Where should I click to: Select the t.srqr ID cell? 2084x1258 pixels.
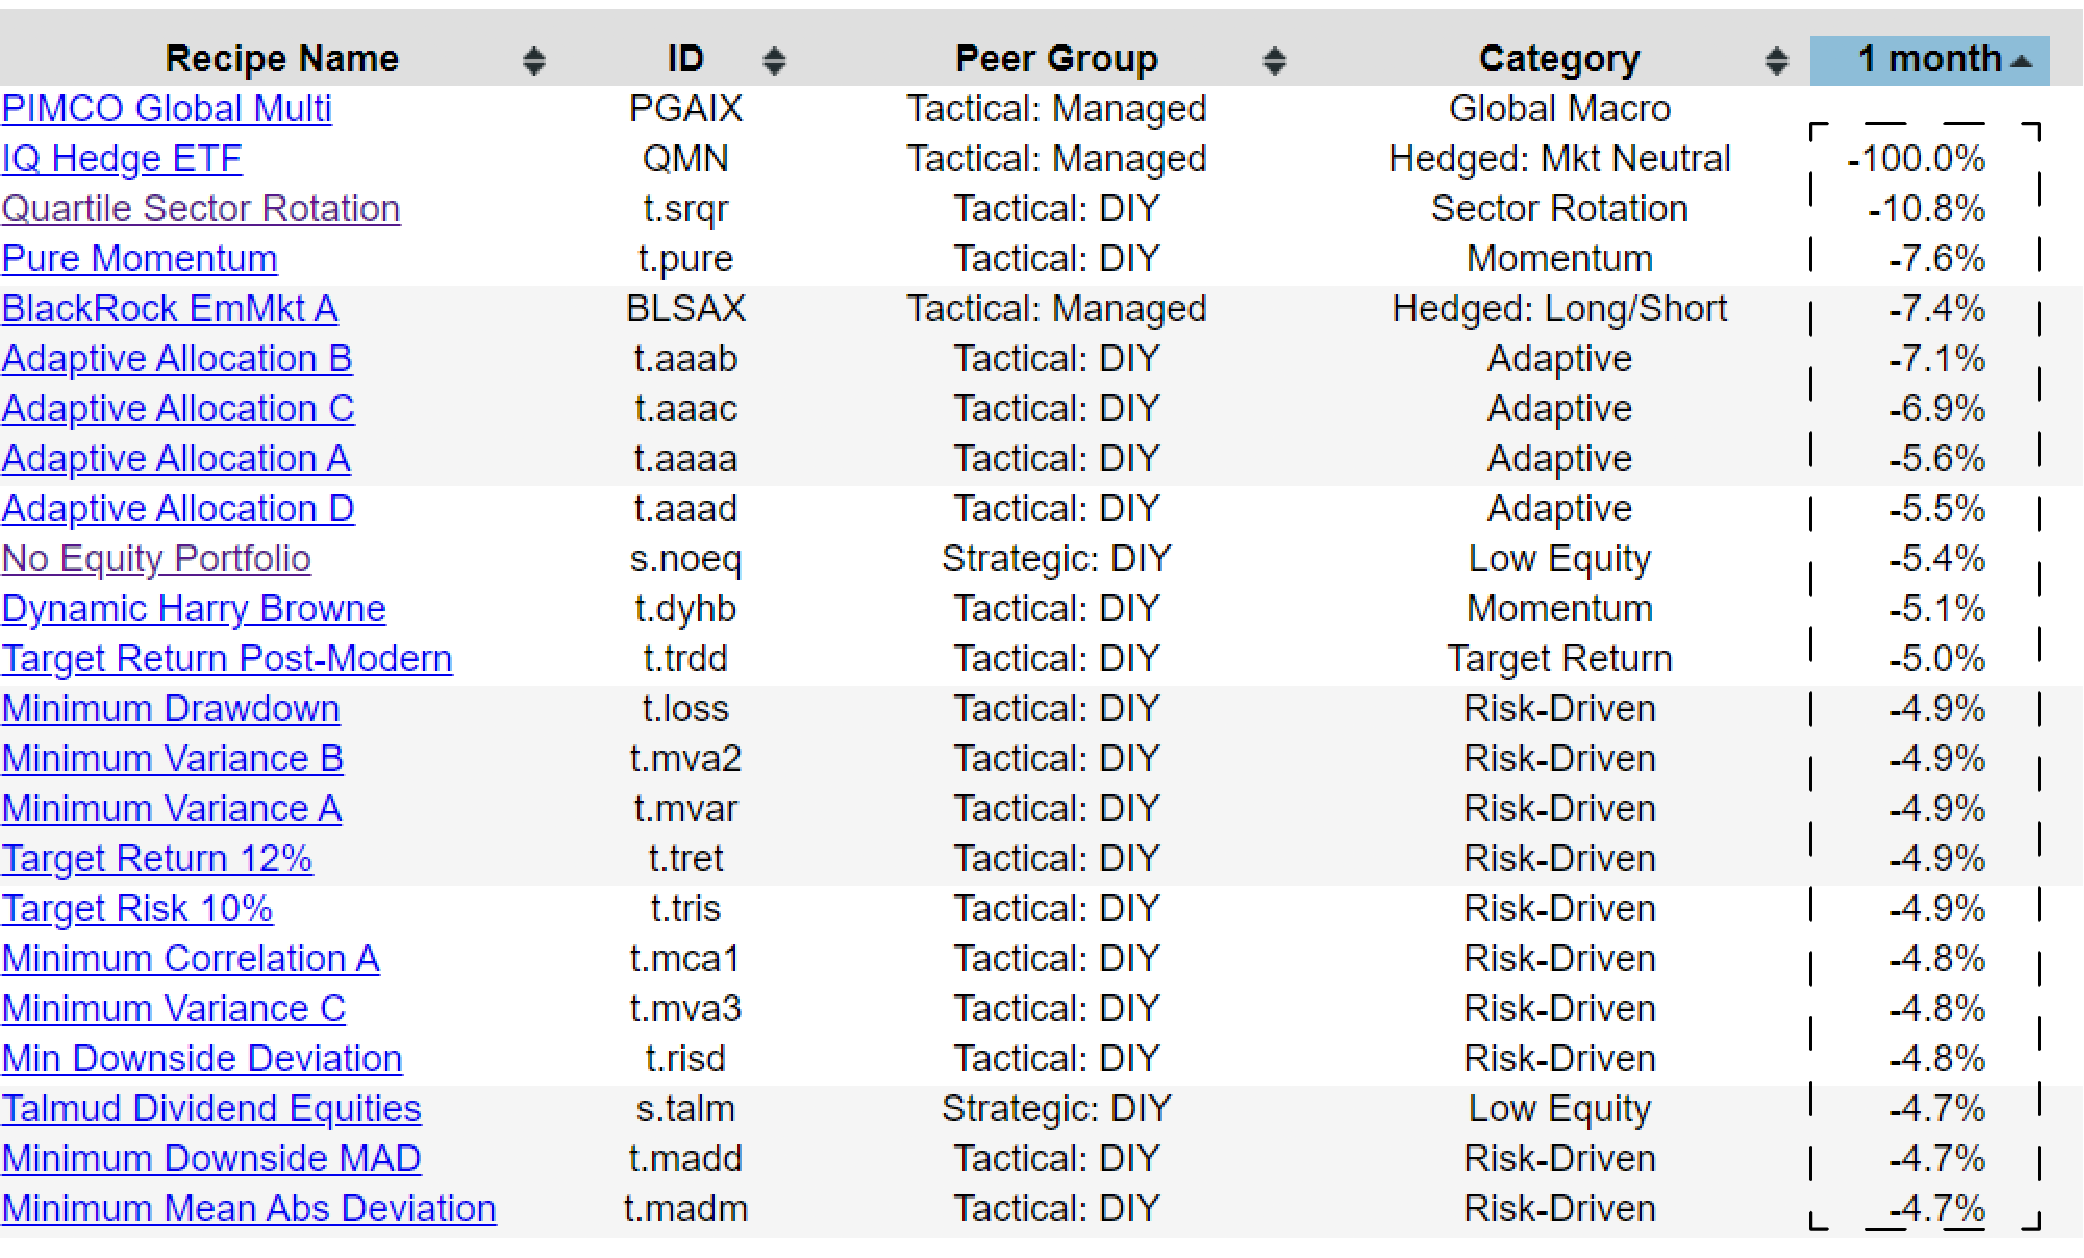686,208
